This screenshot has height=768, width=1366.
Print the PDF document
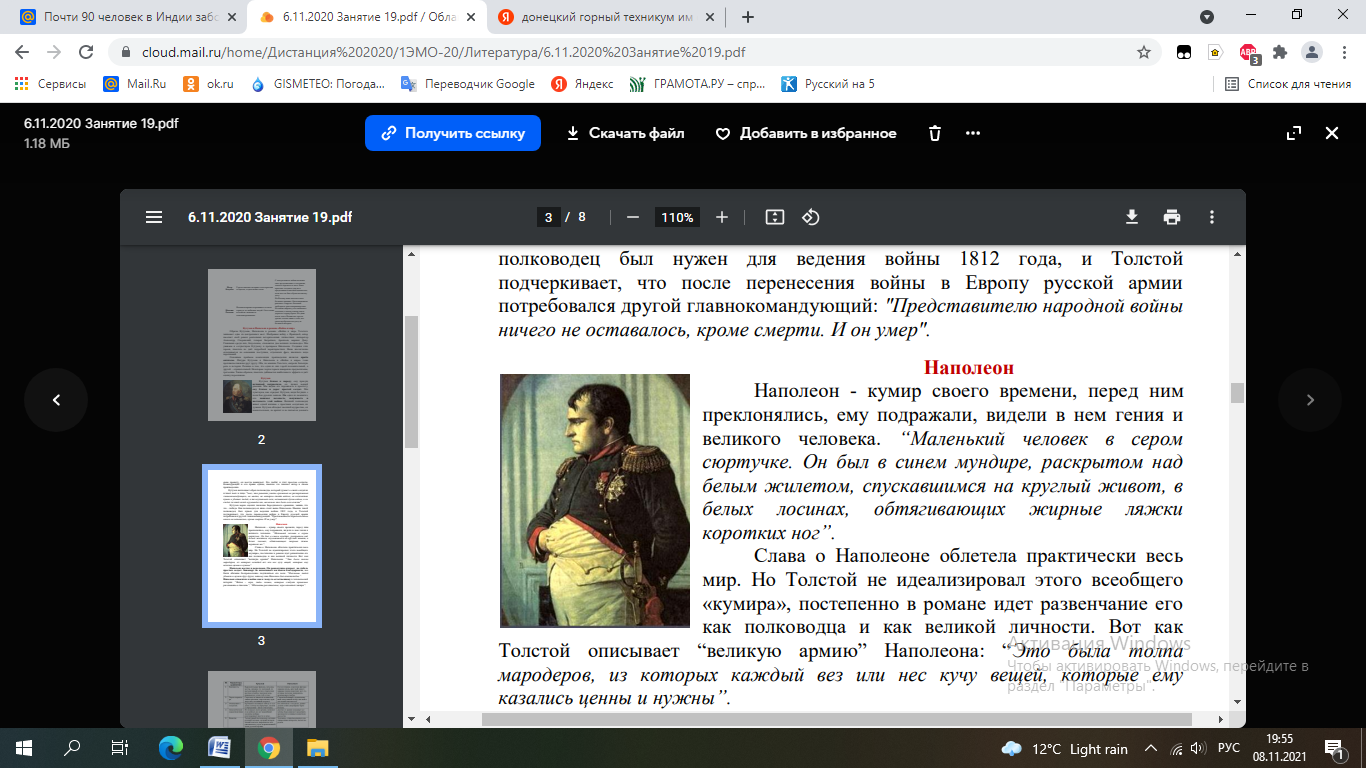click(x=1172, y=217)
